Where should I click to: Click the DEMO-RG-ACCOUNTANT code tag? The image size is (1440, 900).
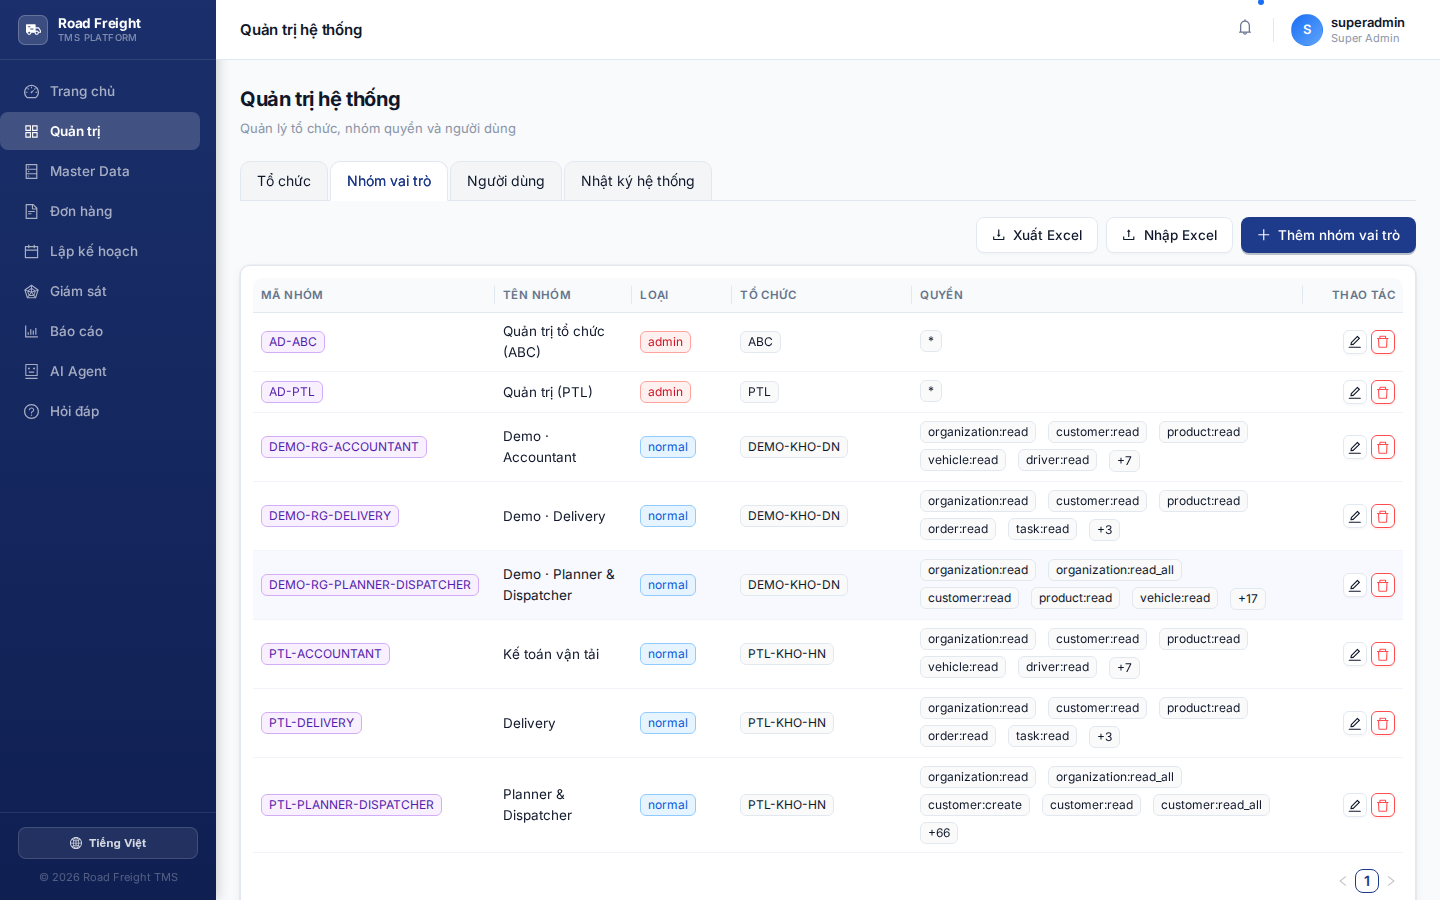344,447
